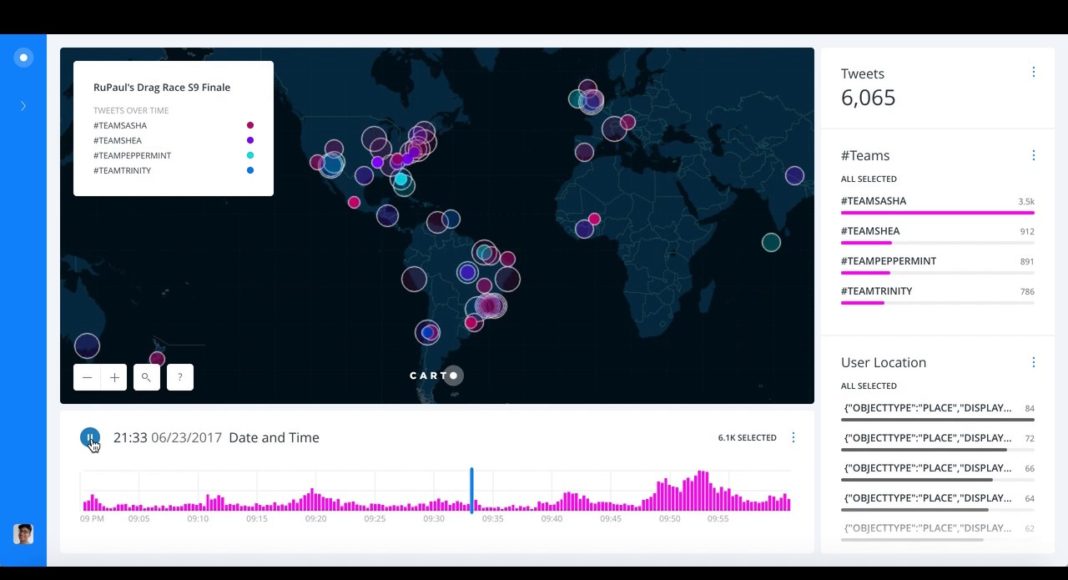Open the User Location widget three-dot menu

point(1033,362)
